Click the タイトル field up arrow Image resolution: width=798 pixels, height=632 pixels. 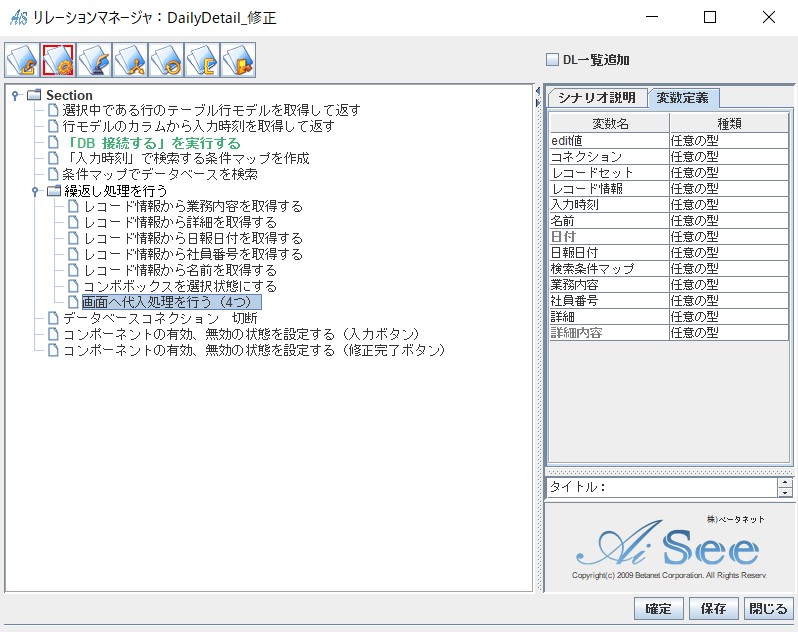(x=785, y=482)
